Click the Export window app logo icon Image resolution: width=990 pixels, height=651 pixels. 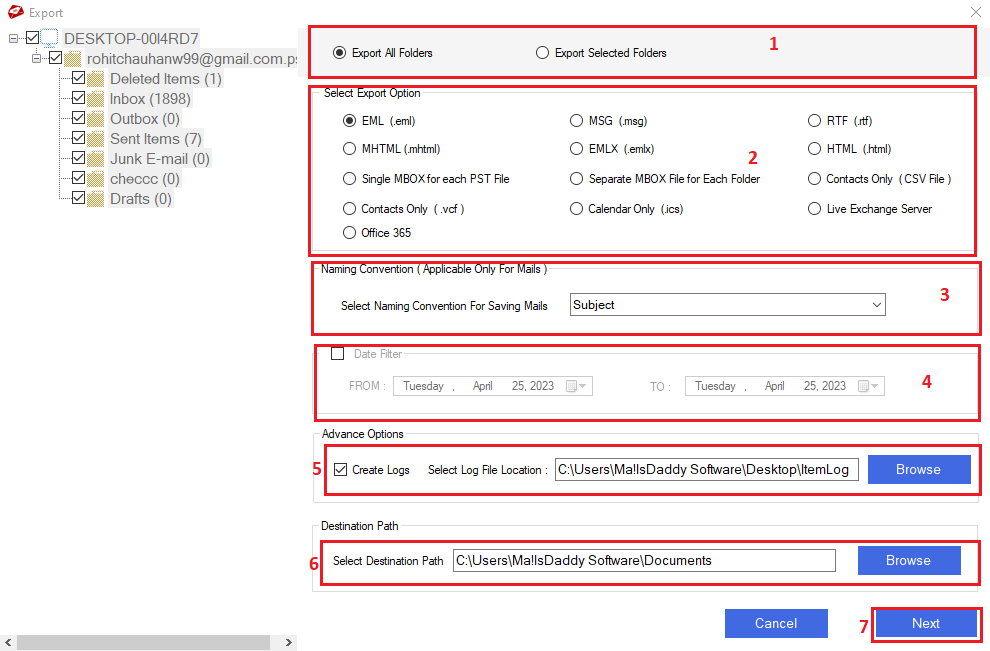click(15, 12)
